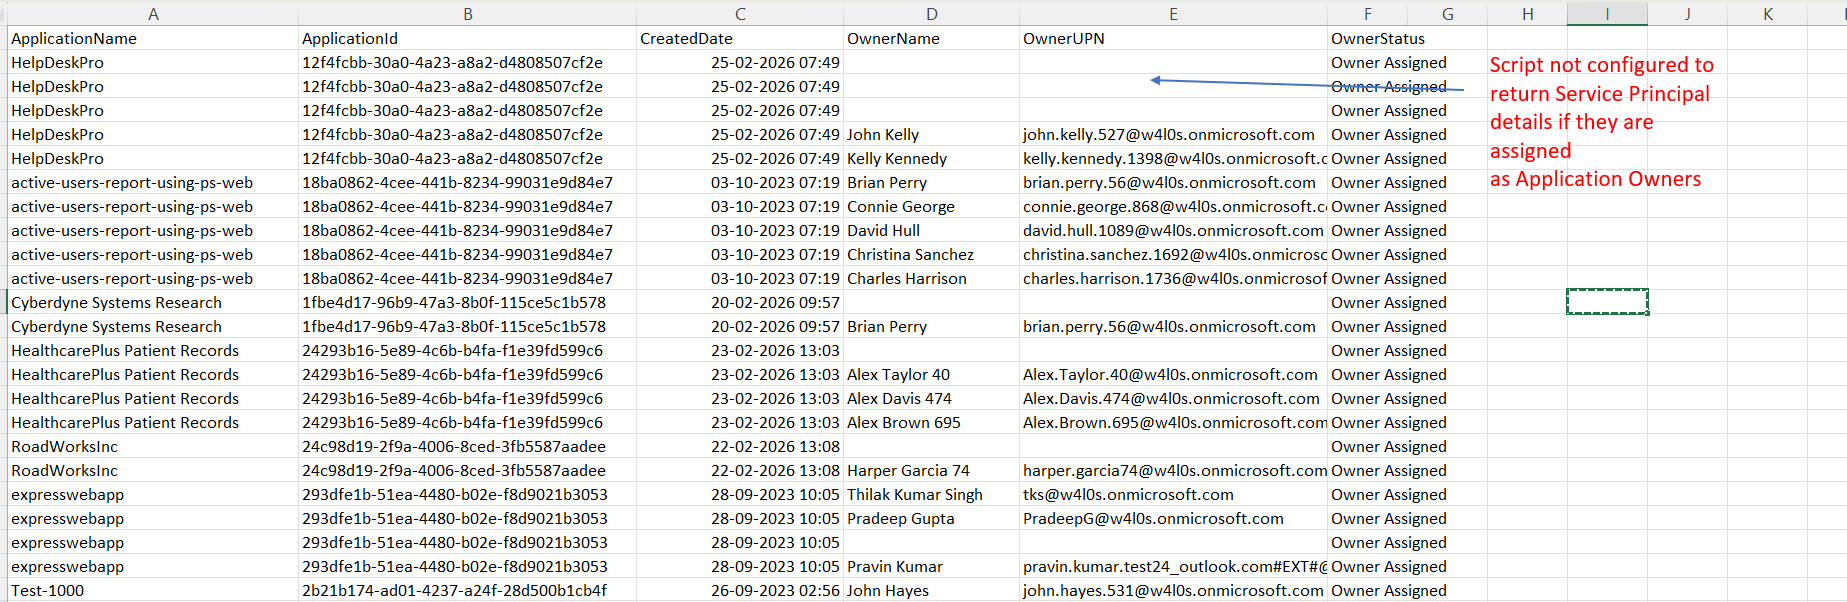Select the red Service Principal note text
Viewport: 1847px width, 602px height.
[1600, 121]
